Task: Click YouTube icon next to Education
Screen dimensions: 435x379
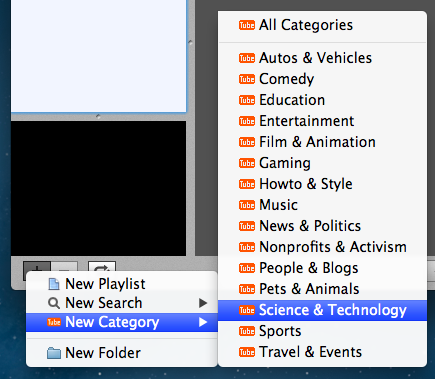Action: [x=247, y=100]
